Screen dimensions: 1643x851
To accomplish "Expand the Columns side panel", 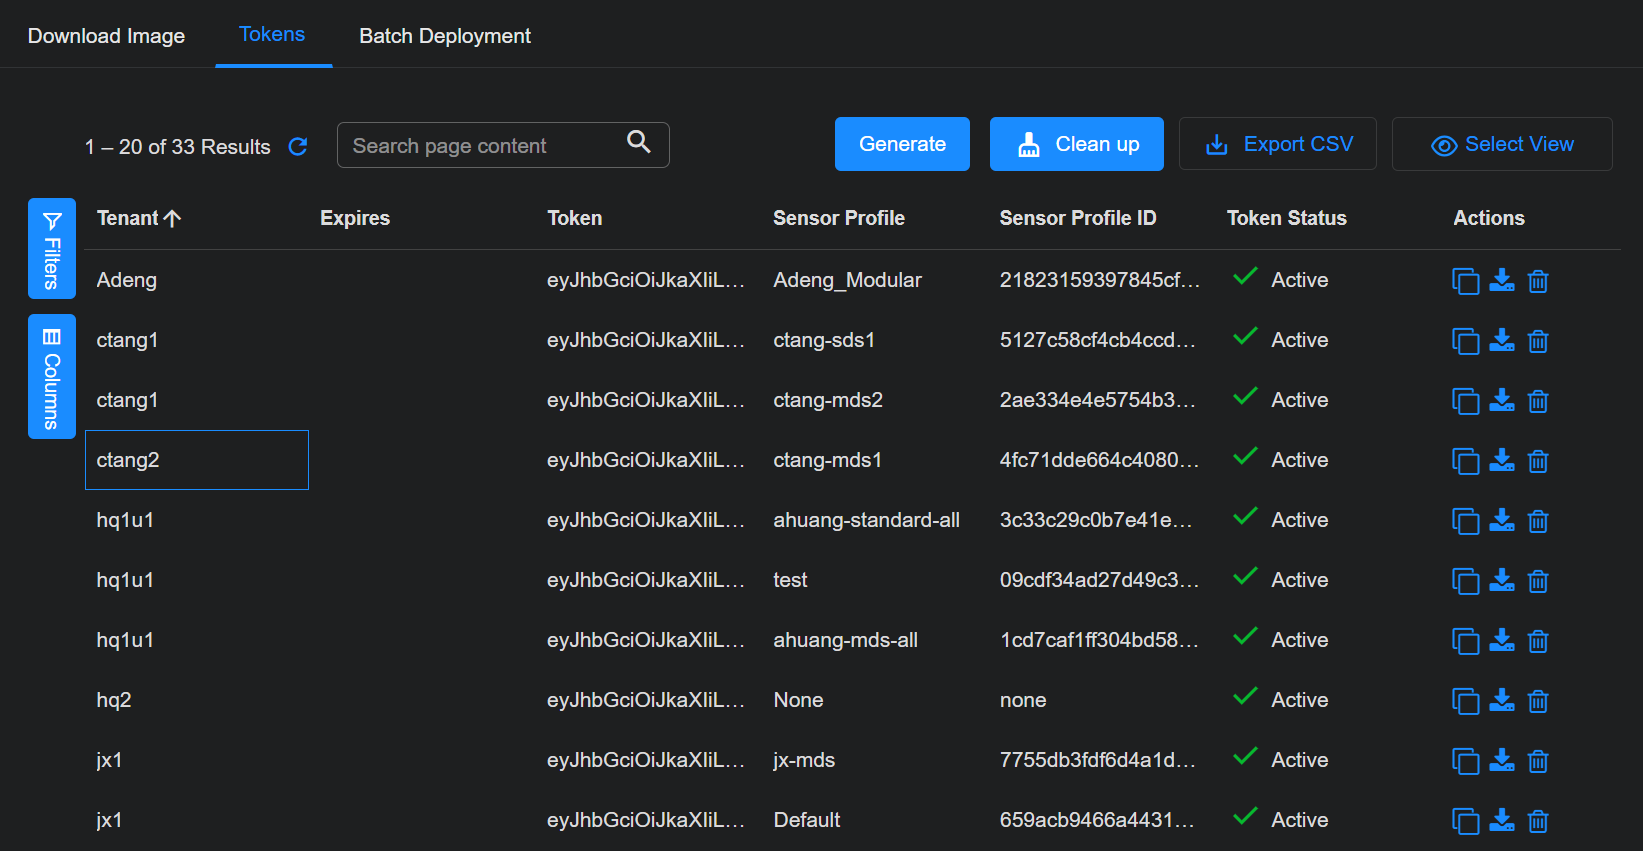I will (52, 377).
